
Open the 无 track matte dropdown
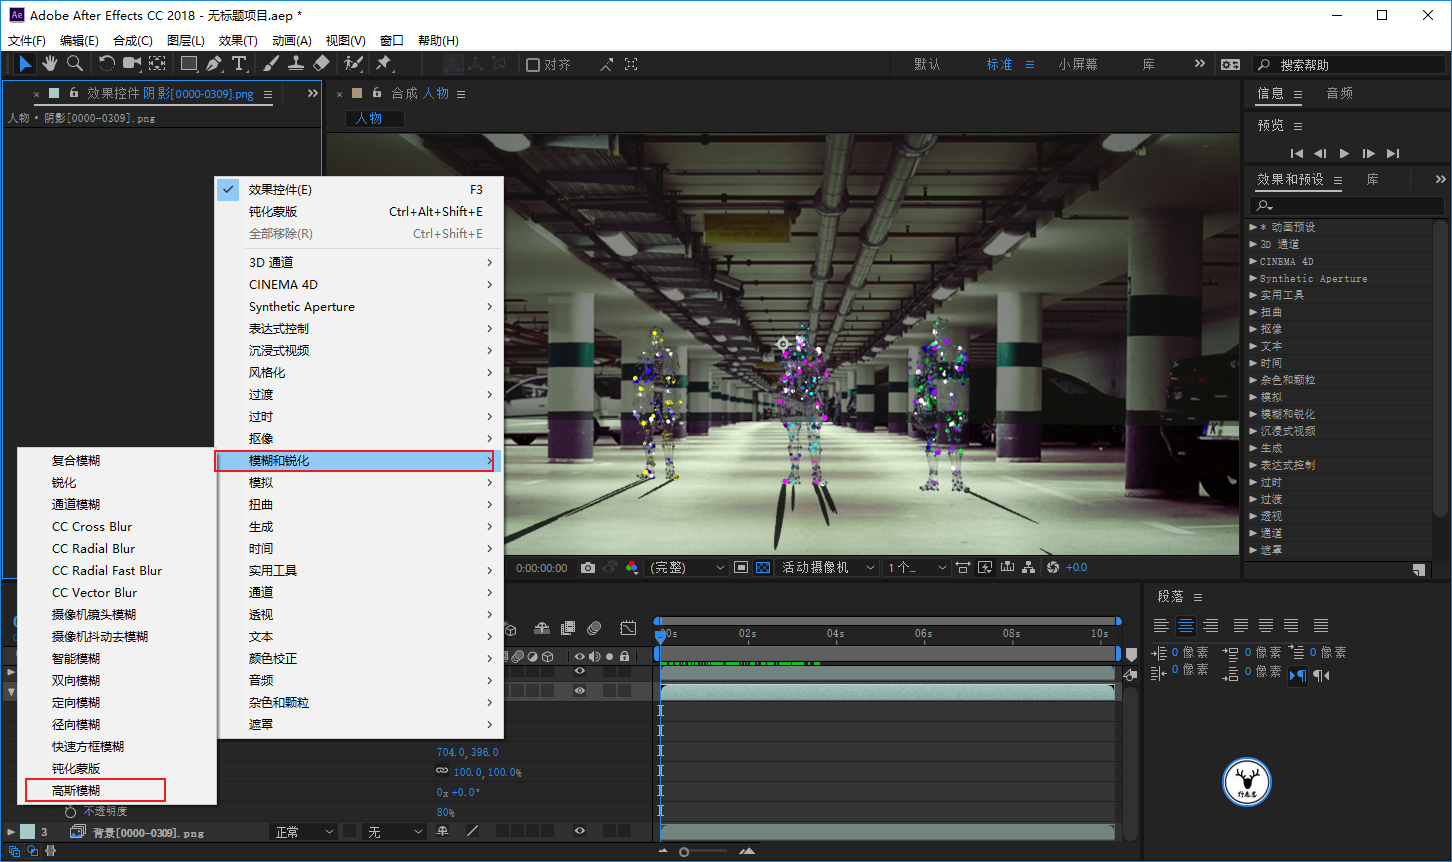(x=395, y=832)
